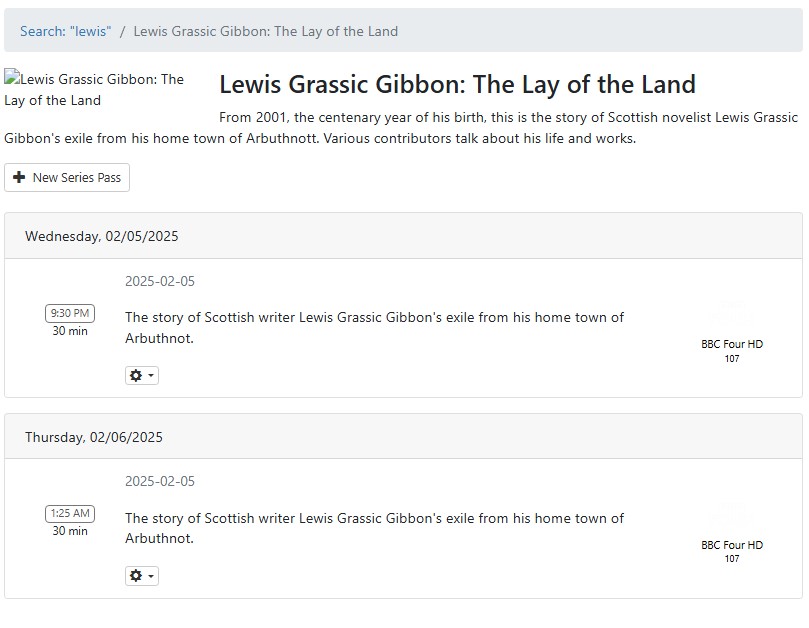This screenshot has height=628, width=809.
Task: Click the BBC Four HD channel in Wednesday's listing
Action: coord(732,344)
